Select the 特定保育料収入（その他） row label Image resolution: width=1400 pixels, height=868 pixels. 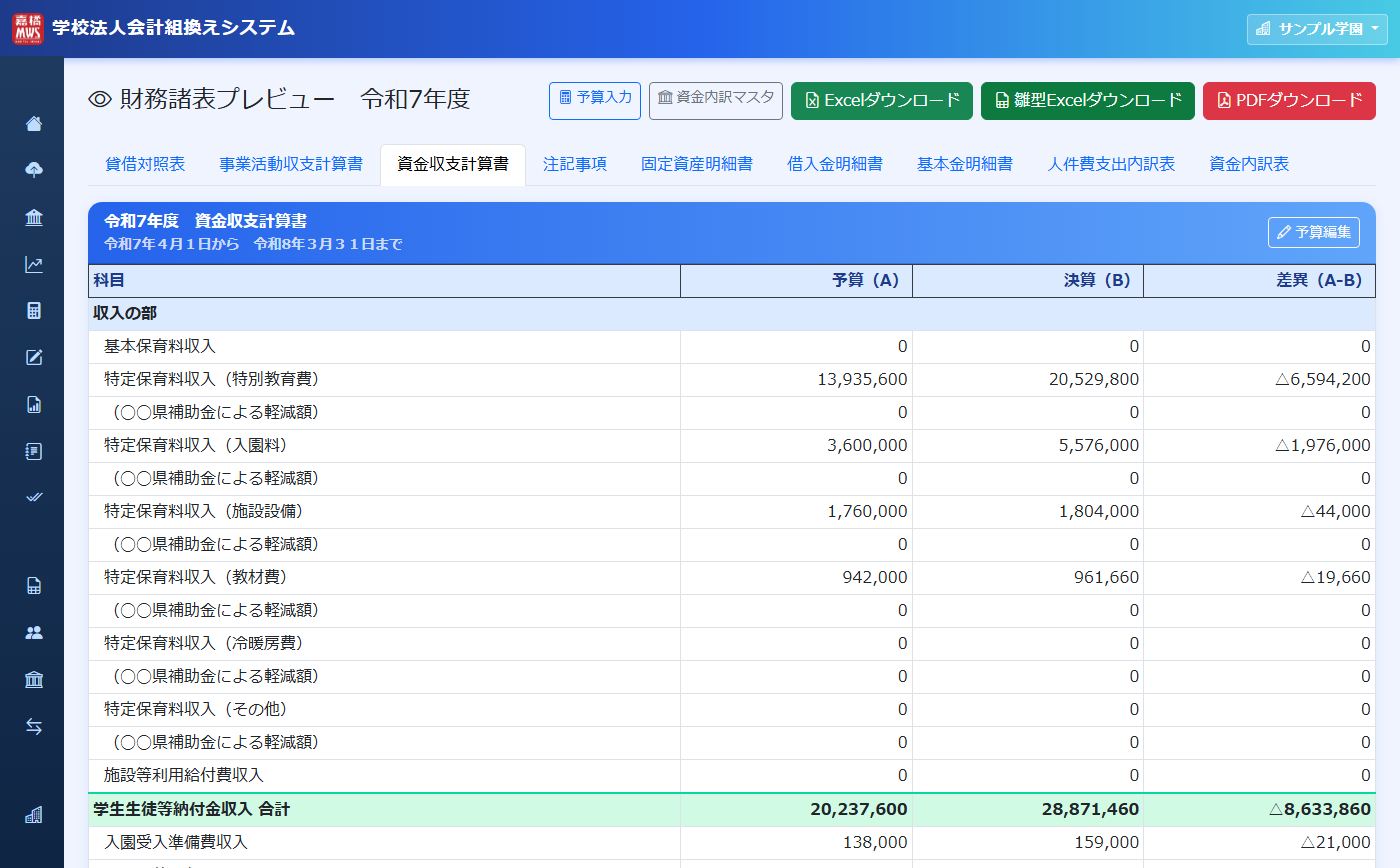click(x=196, y=710)
